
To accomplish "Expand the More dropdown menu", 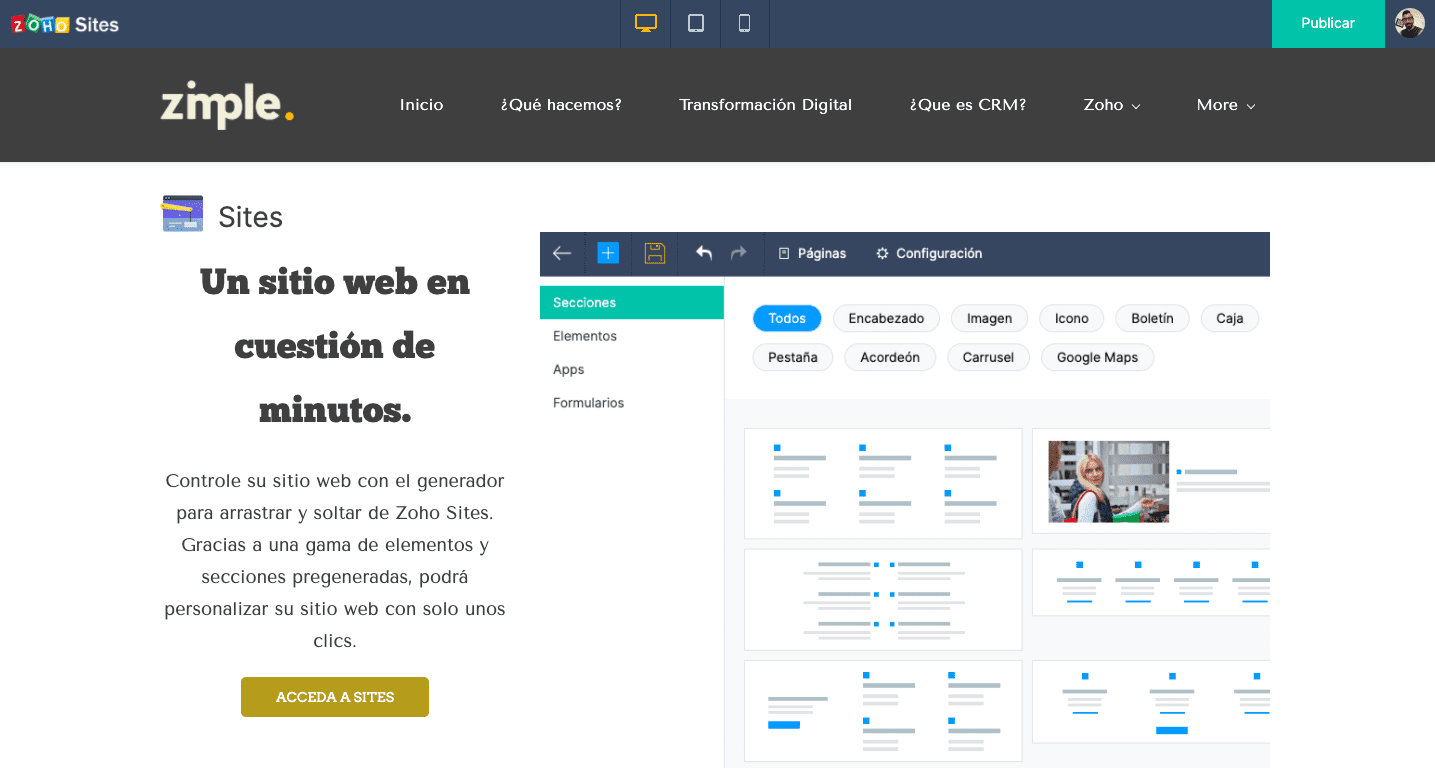I will [x=1226, y=105].
